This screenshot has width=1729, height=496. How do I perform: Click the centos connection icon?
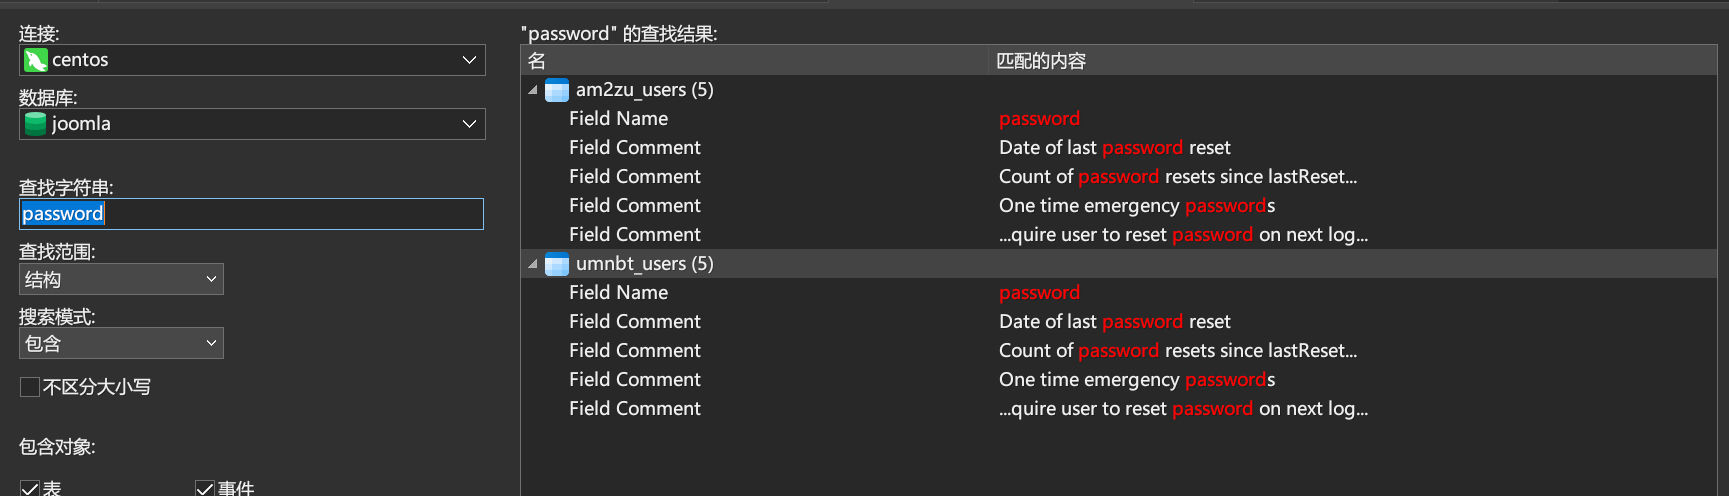[36, 60]
